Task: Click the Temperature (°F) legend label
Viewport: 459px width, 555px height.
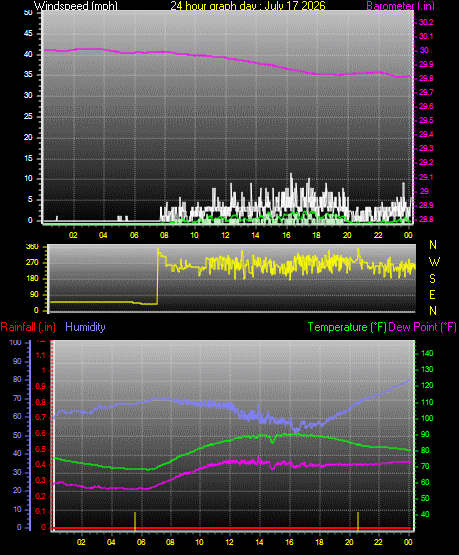Action: click(x=347, y=327)
